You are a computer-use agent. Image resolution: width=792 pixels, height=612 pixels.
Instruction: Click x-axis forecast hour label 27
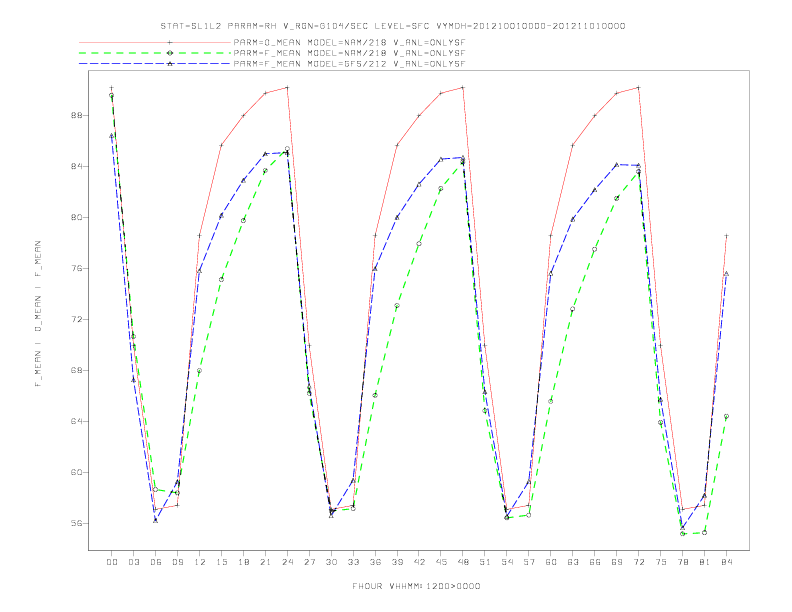309,562
